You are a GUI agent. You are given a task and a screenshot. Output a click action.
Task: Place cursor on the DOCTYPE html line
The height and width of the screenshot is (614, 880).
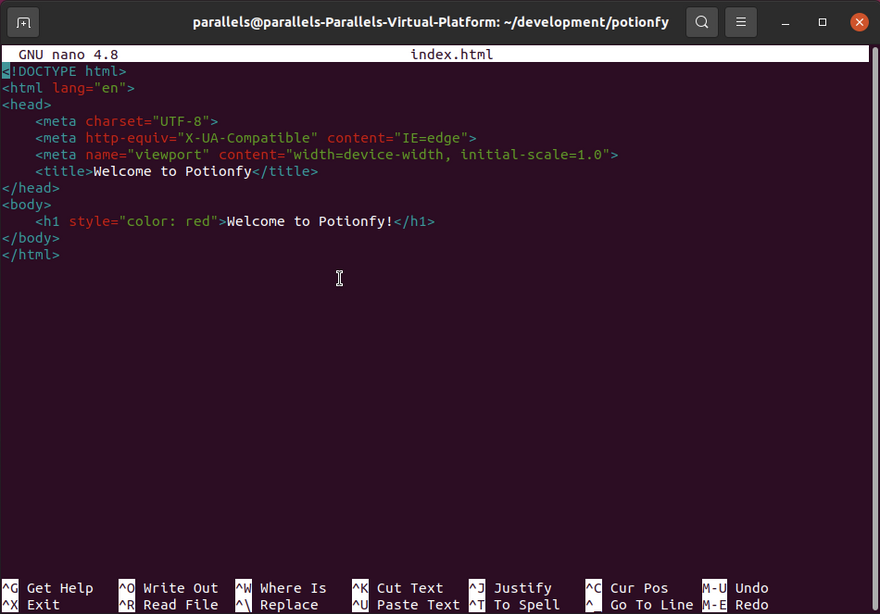[64, 71]
